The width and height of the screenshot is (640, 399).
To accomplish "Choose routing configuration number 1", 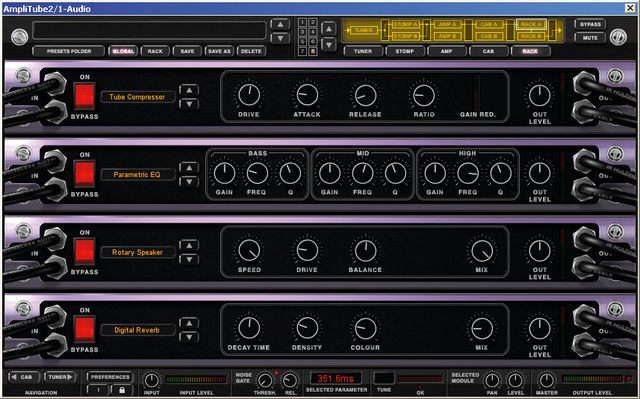I will (x=302, y=22).
